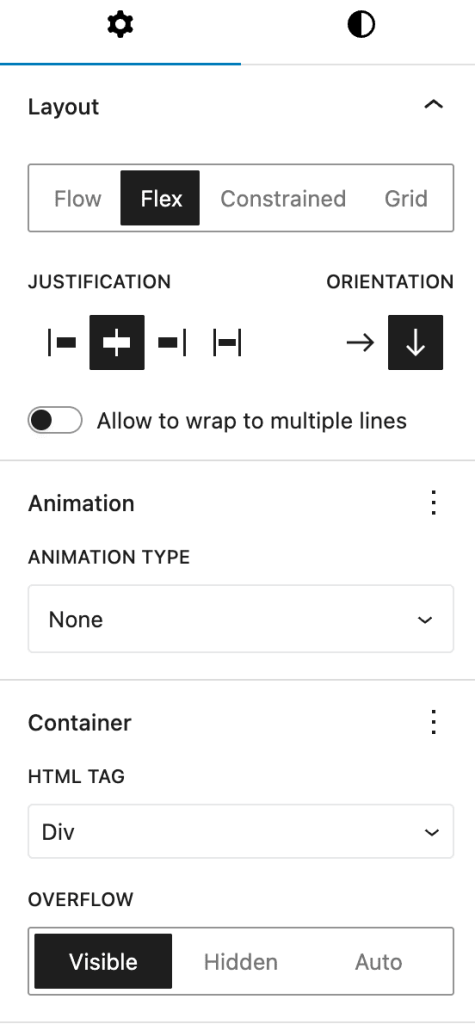Set overflow to Auto
The image size is (475, 1024).
[378, 961]
